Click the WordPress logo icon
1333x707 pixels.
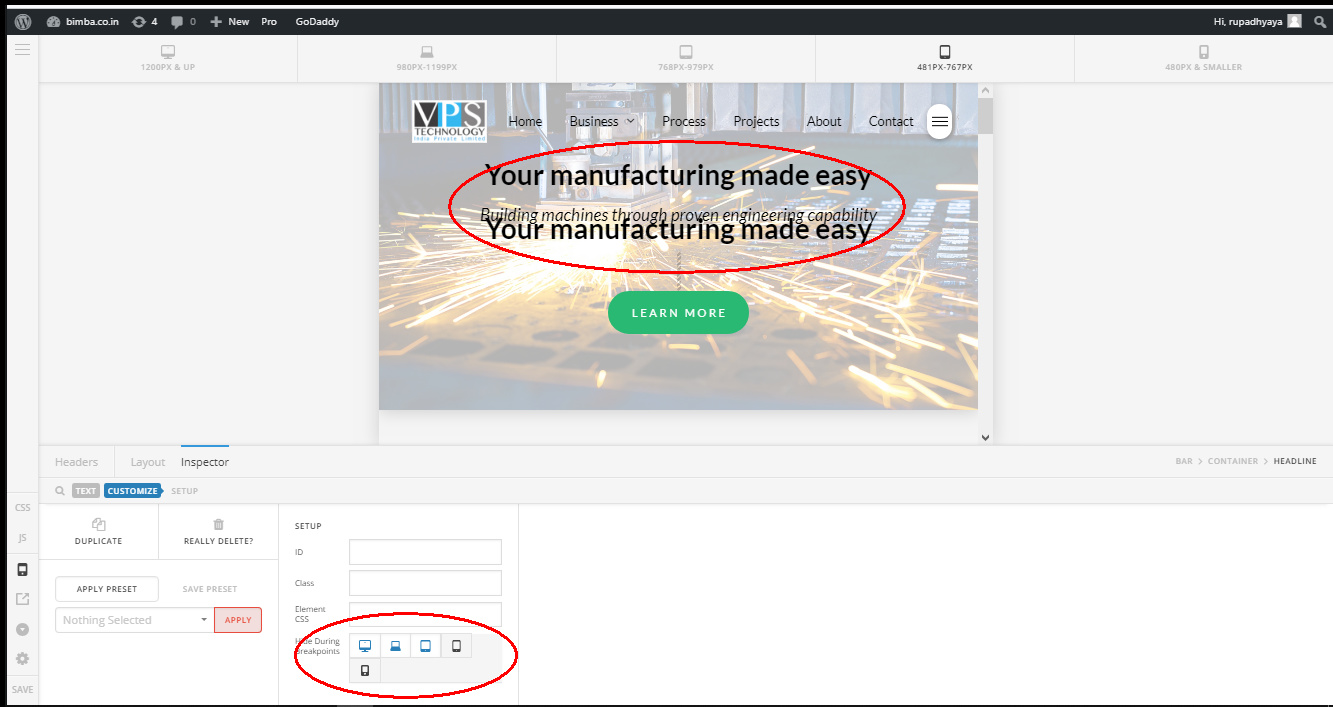click(x=22, y=21)
